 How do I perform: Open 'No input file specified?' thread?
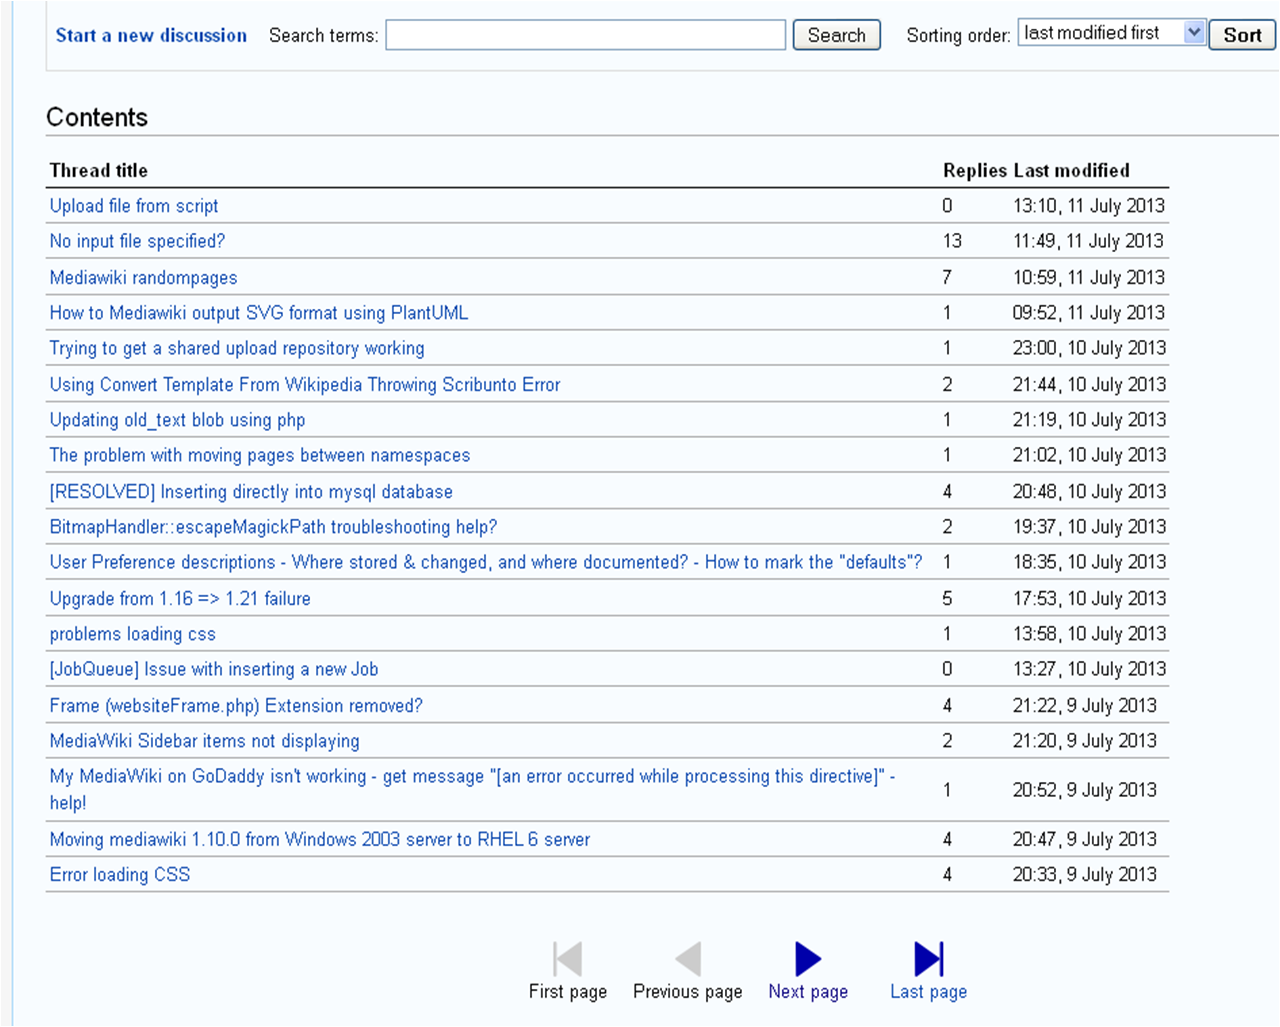point(137,241)
